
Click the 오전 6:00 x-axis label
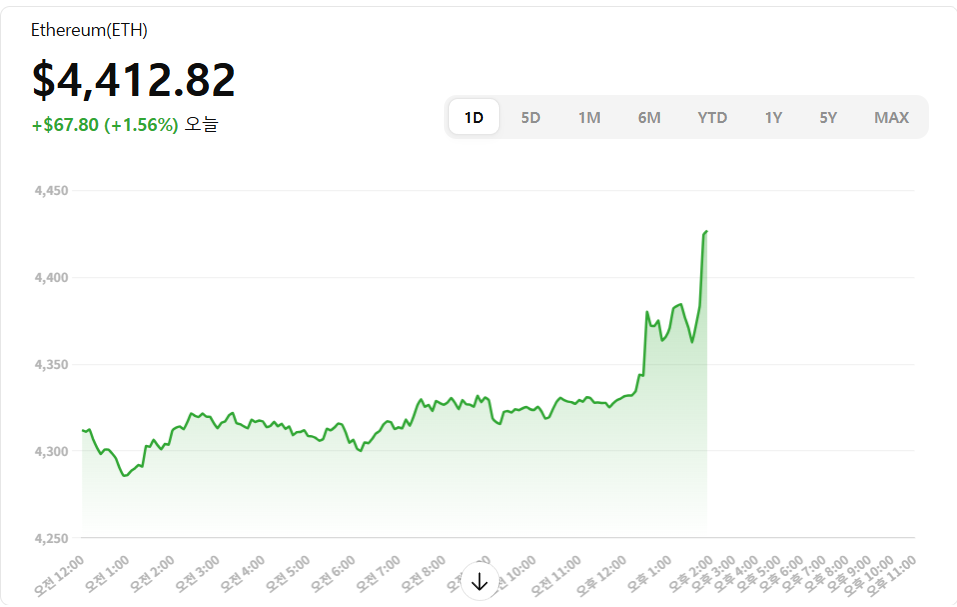coord(332,574)
